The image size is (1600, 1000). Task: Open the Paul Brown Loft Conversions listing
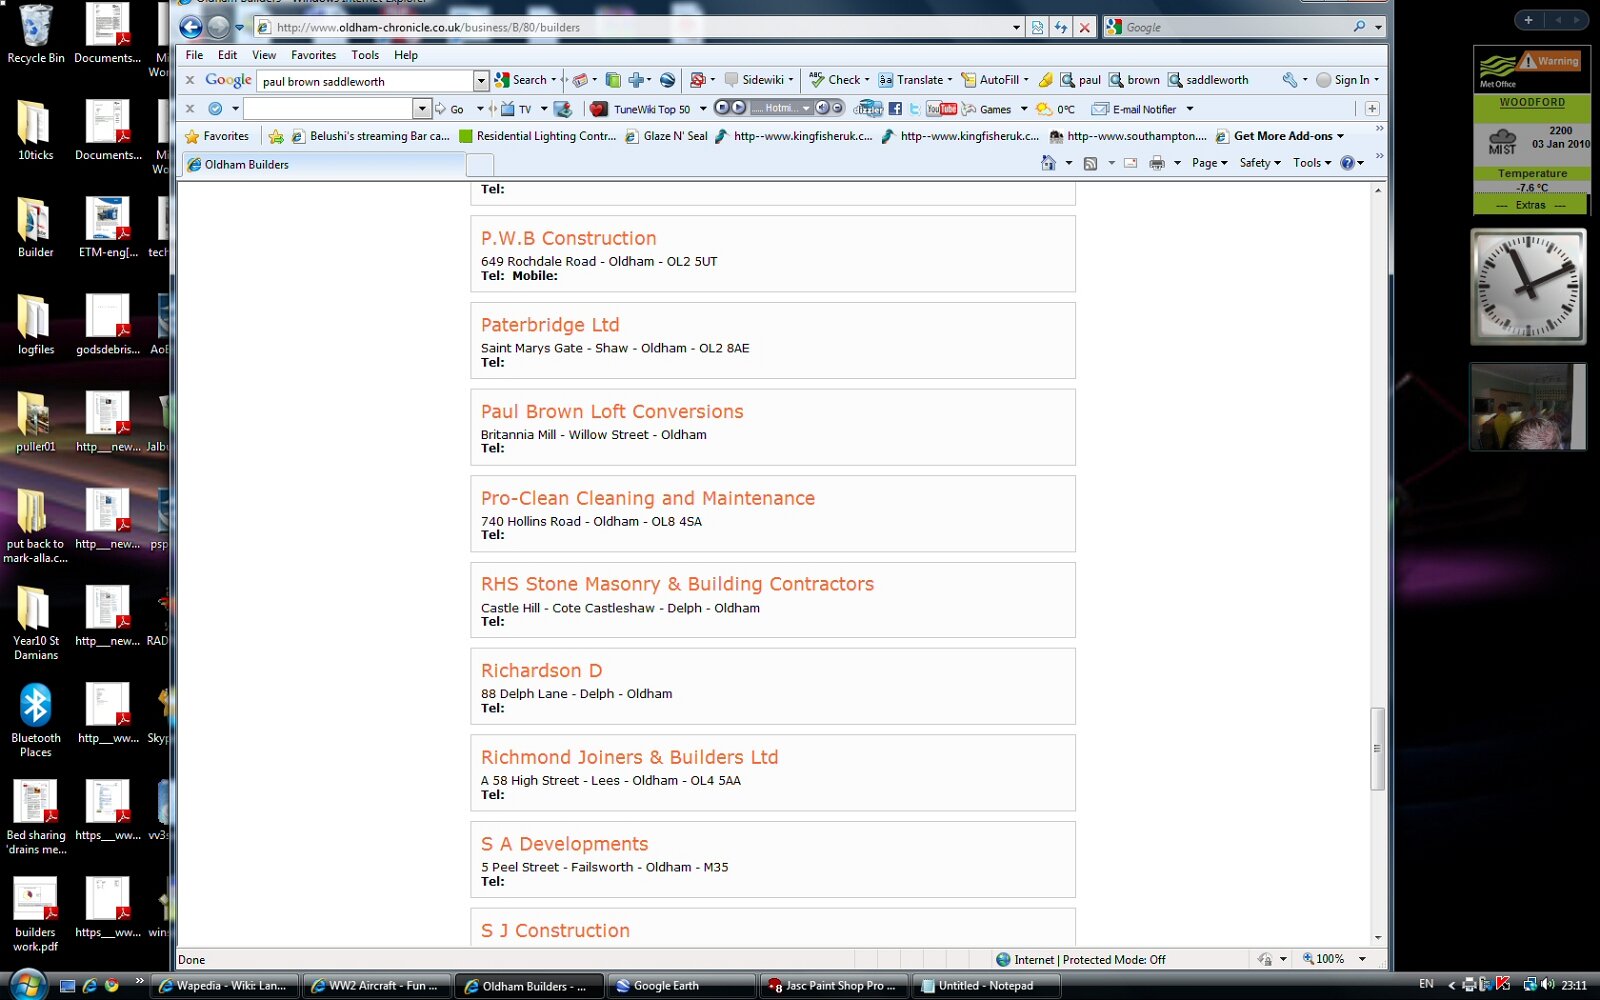click(x=612, y=412)
